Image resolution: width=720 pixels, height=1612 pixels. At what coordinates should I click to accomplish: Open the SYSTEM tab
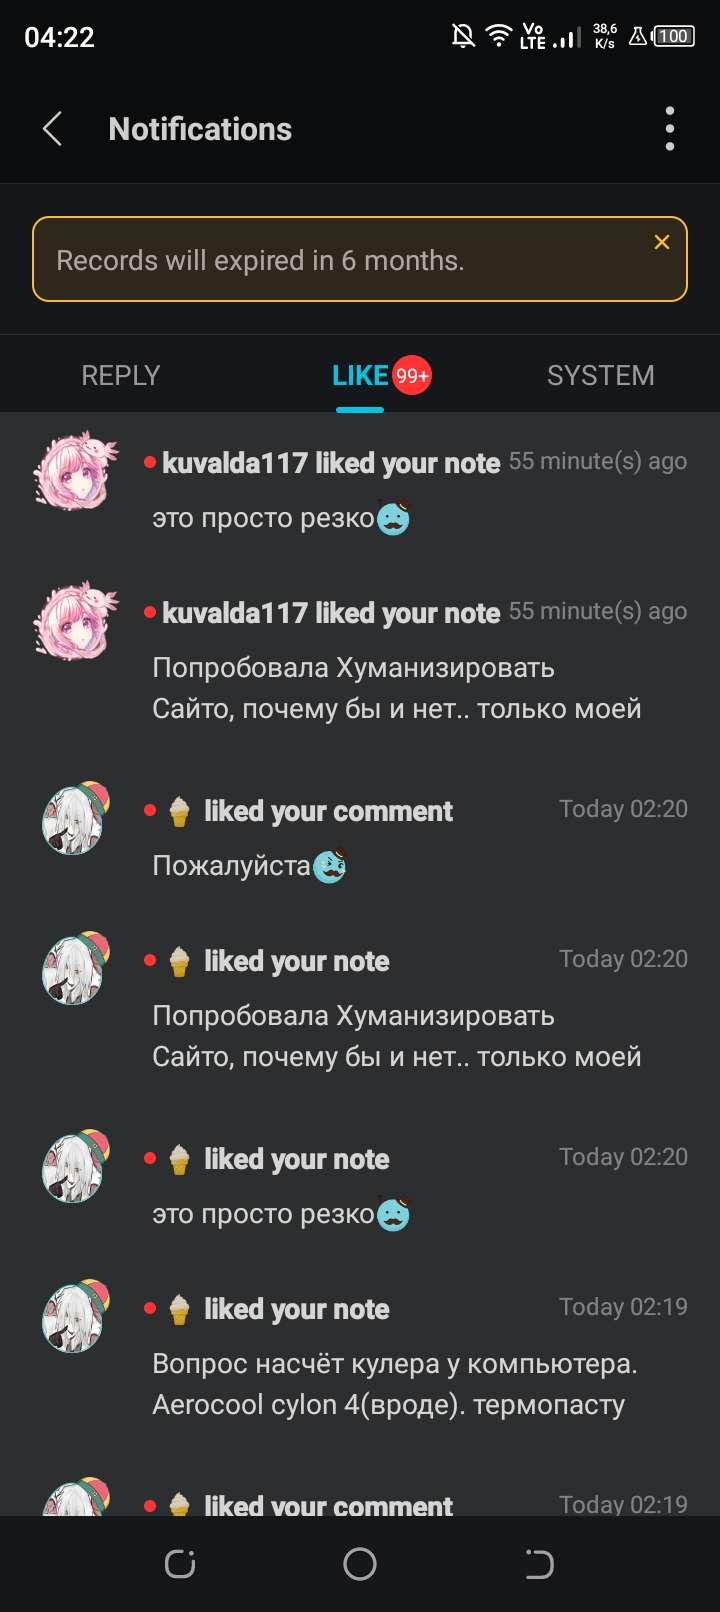pos(600,375)
